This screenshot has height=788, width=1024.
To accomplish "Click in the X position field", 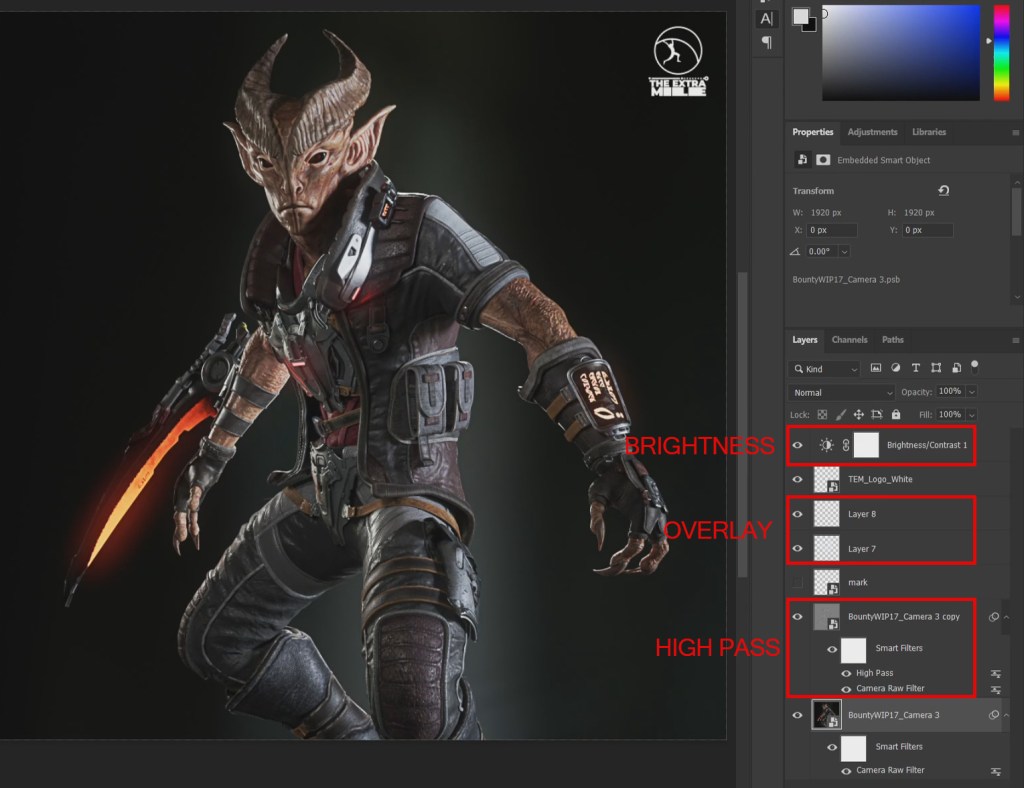I will tap(831, 230).
